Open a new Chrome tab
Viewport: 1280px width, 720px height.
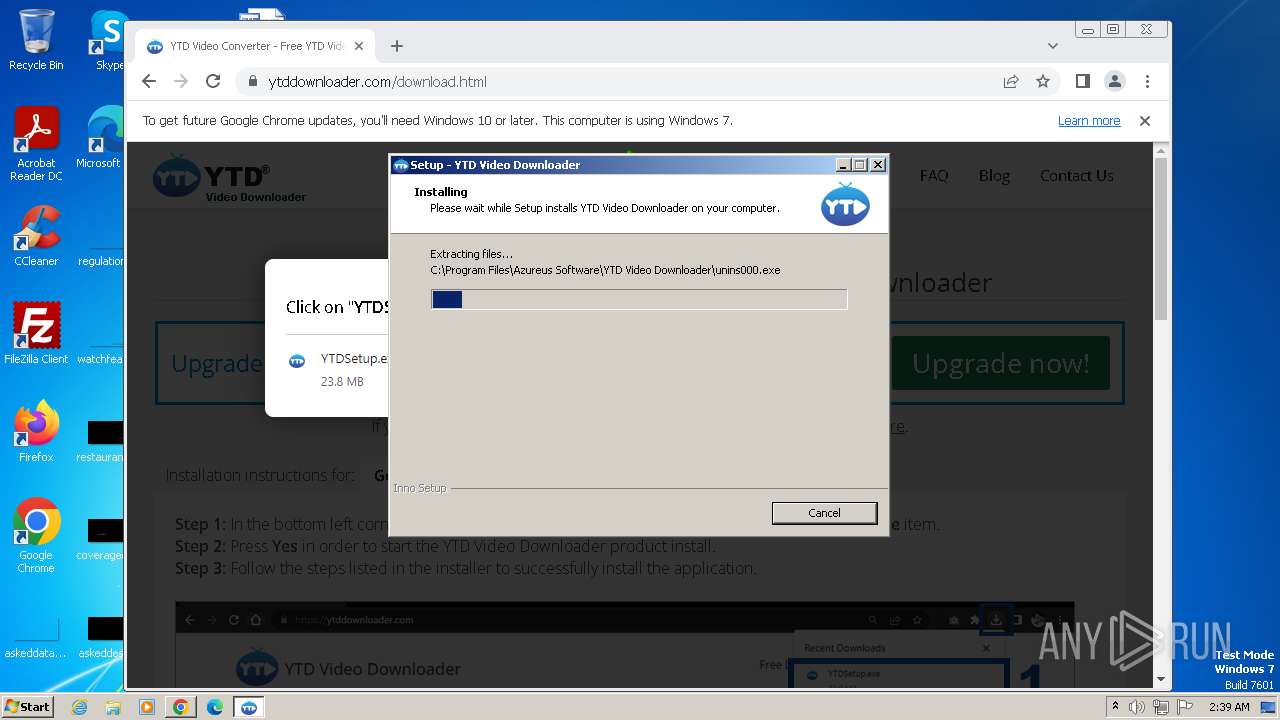tap(397, 46)
